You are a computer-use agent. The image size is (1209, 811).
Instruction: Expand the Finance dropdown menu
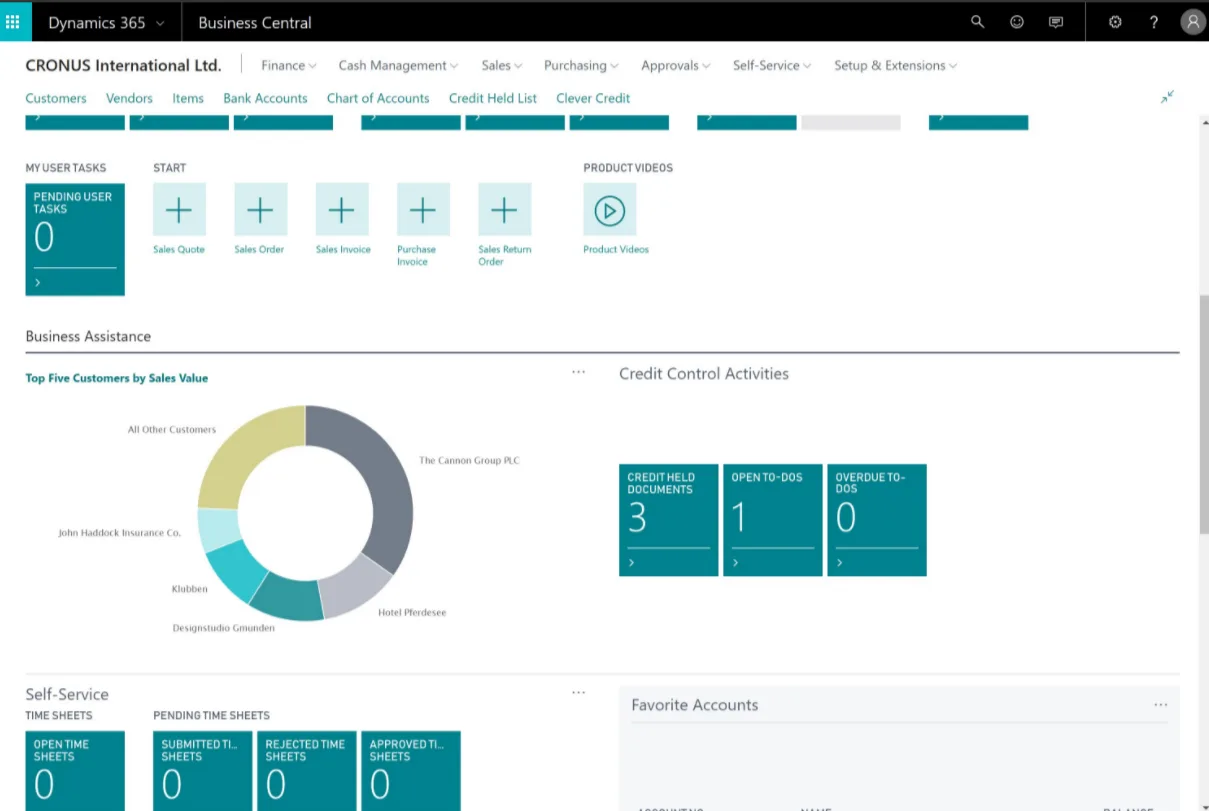point(288,65)
